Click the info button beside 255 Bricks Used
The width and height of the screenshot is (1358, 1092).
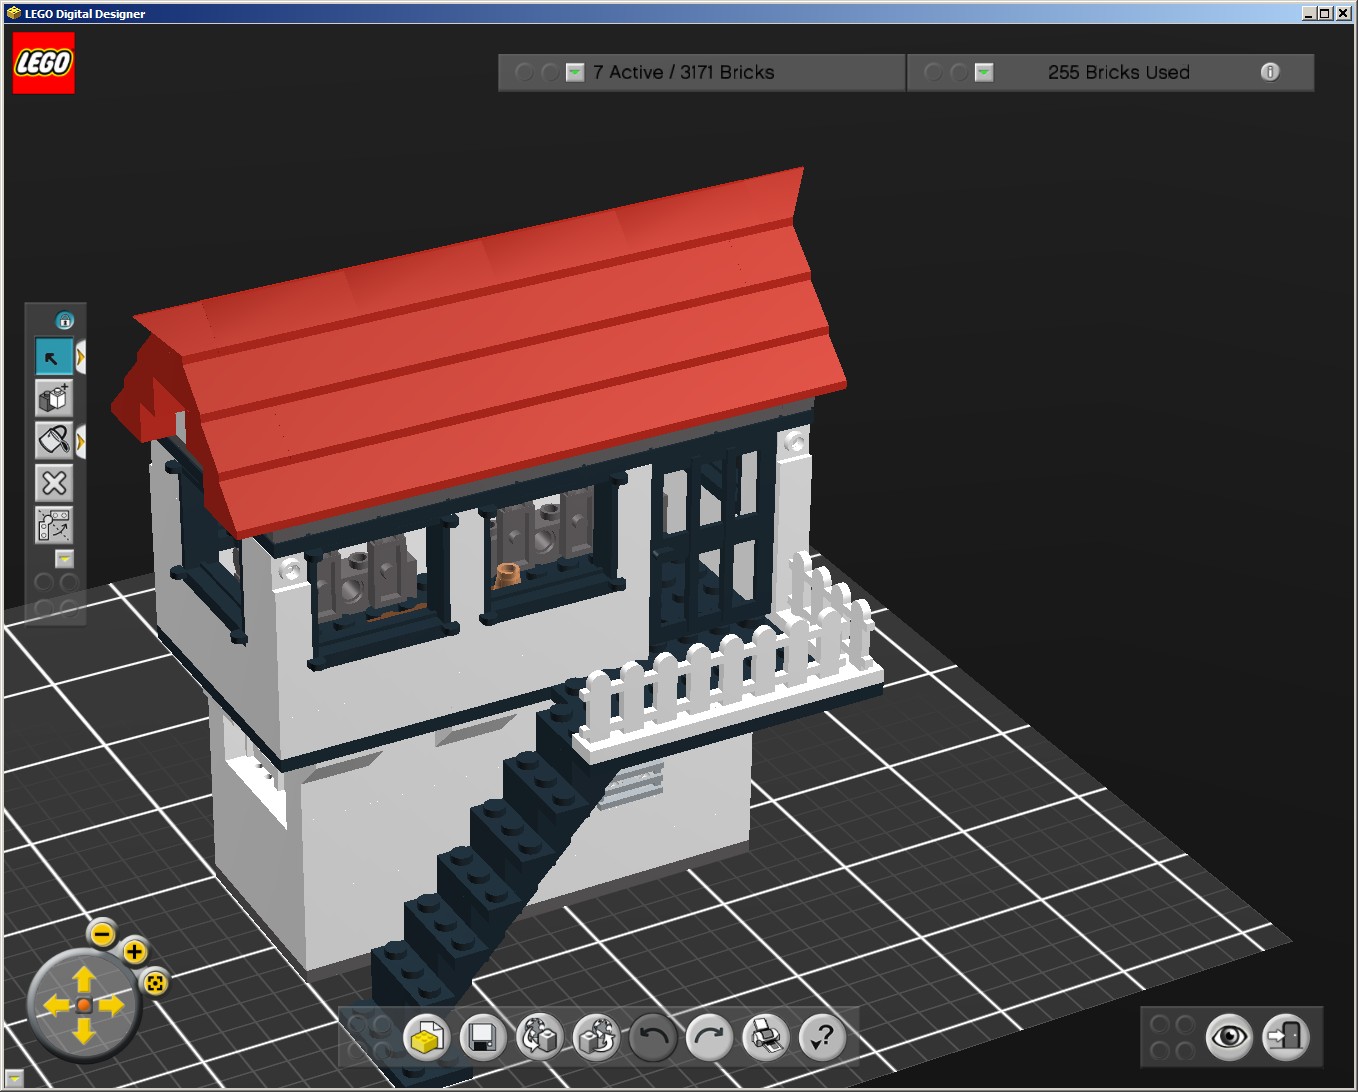point(1271,72)
